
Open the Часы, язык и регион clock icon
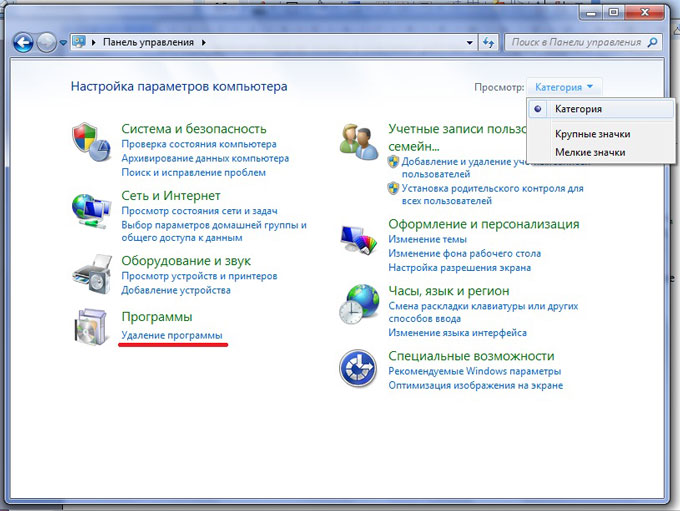click(x=359, y=304)
